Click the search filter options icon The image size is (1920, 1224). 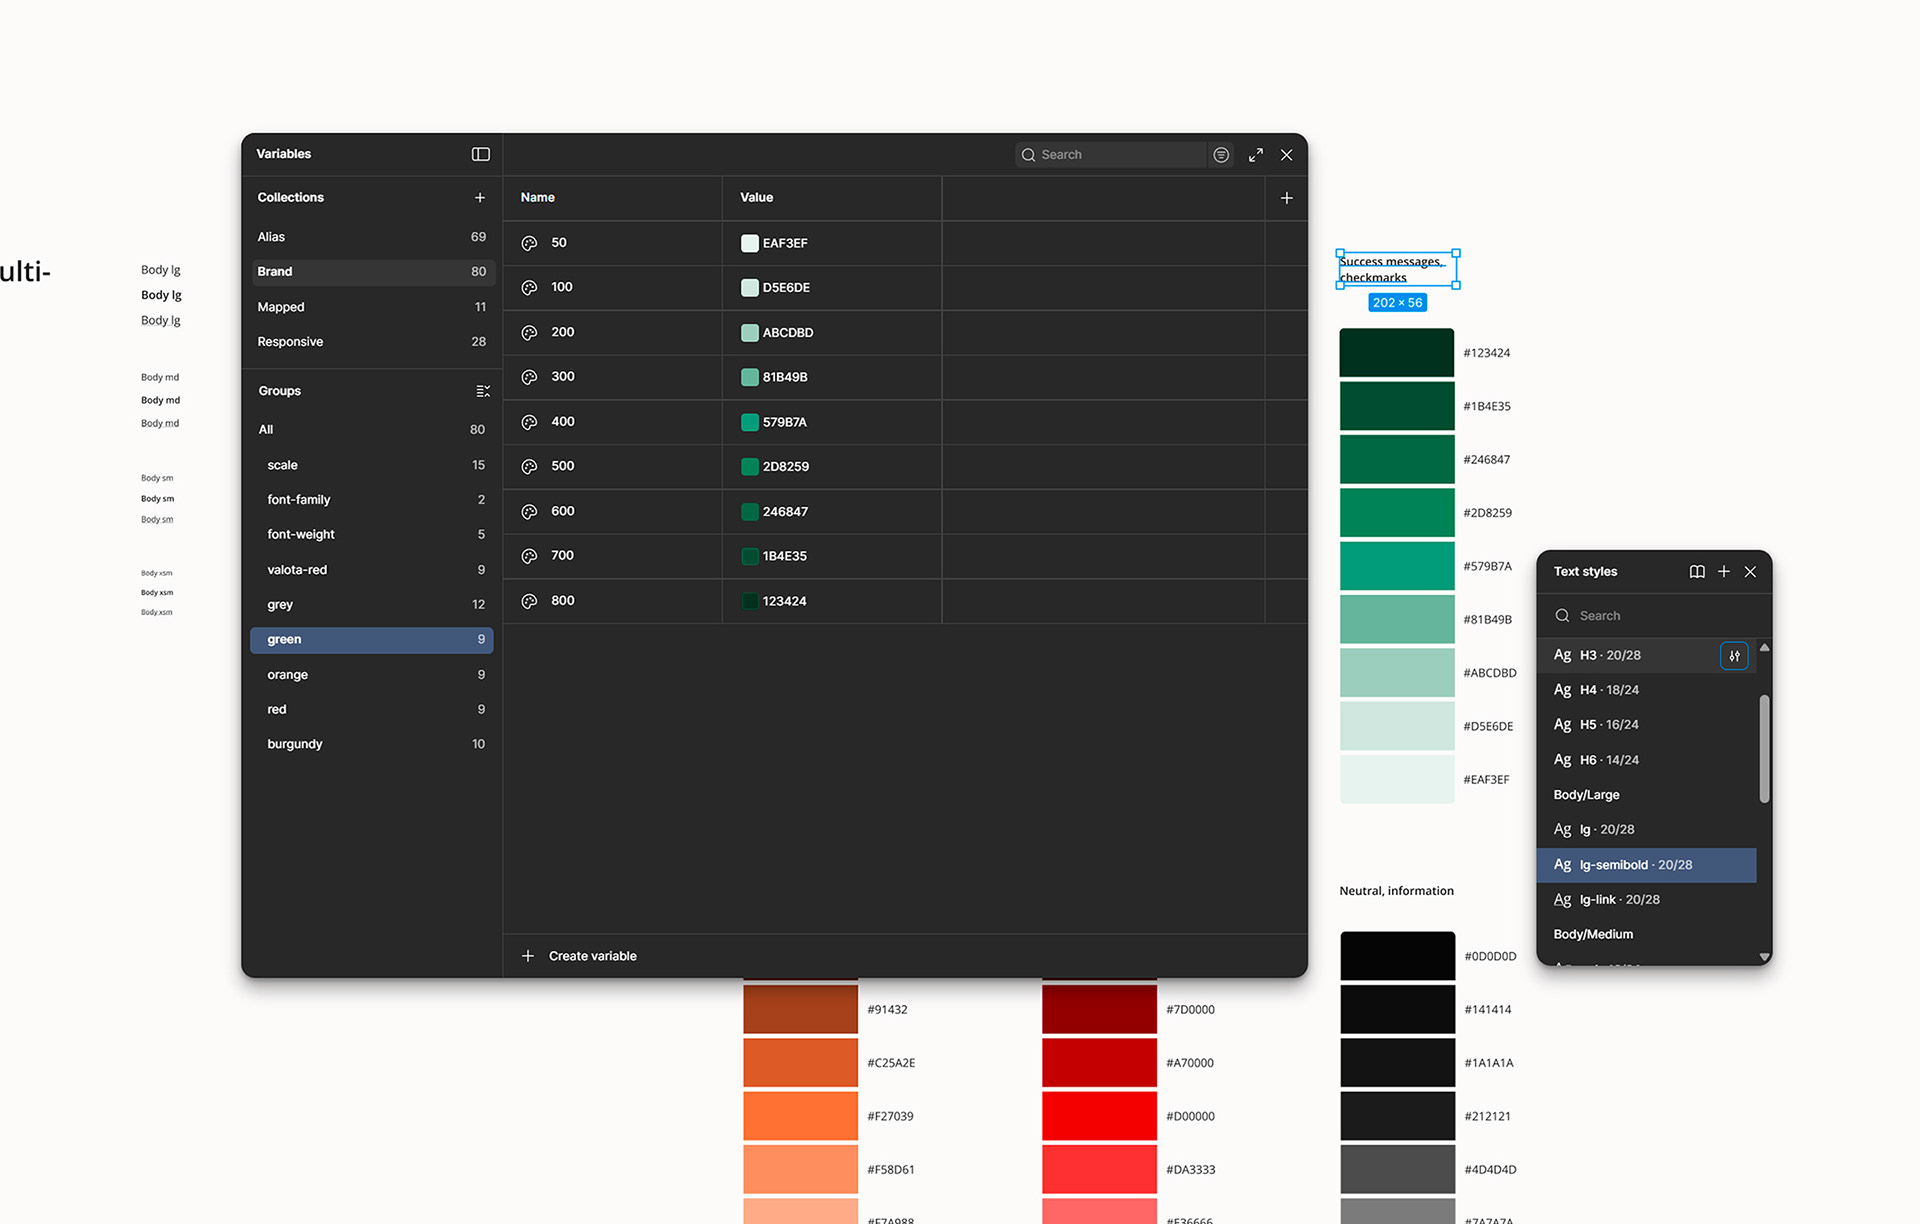coord(1221,155)
